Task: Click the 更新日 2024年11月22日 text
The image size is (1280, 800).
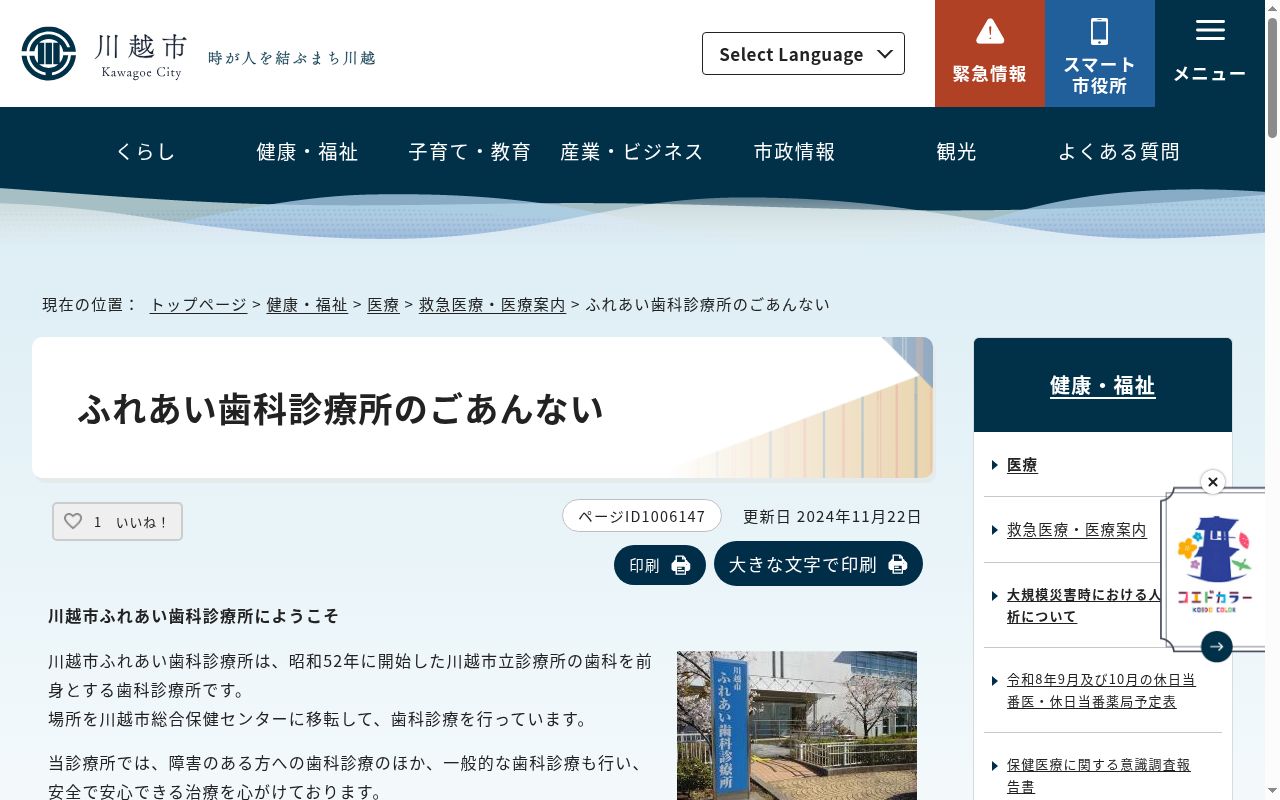Action: 832,517
